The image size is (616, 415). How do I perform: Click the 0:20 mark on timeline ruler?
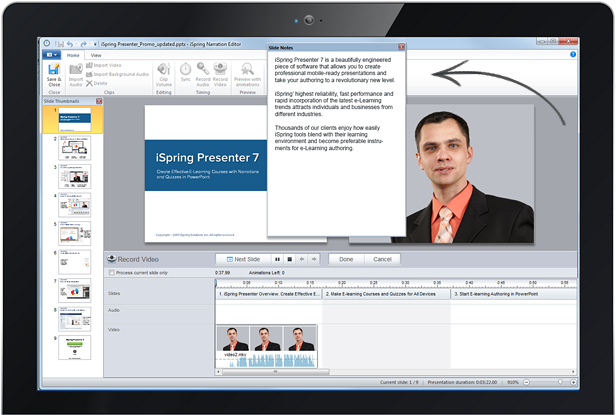(342, 283)
